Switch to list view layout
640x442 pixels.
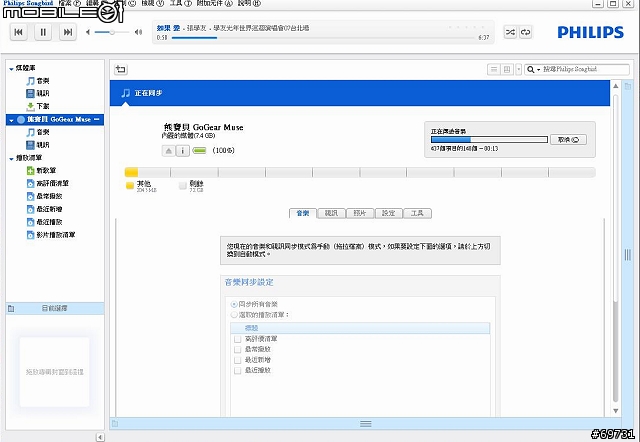(494, 69)
